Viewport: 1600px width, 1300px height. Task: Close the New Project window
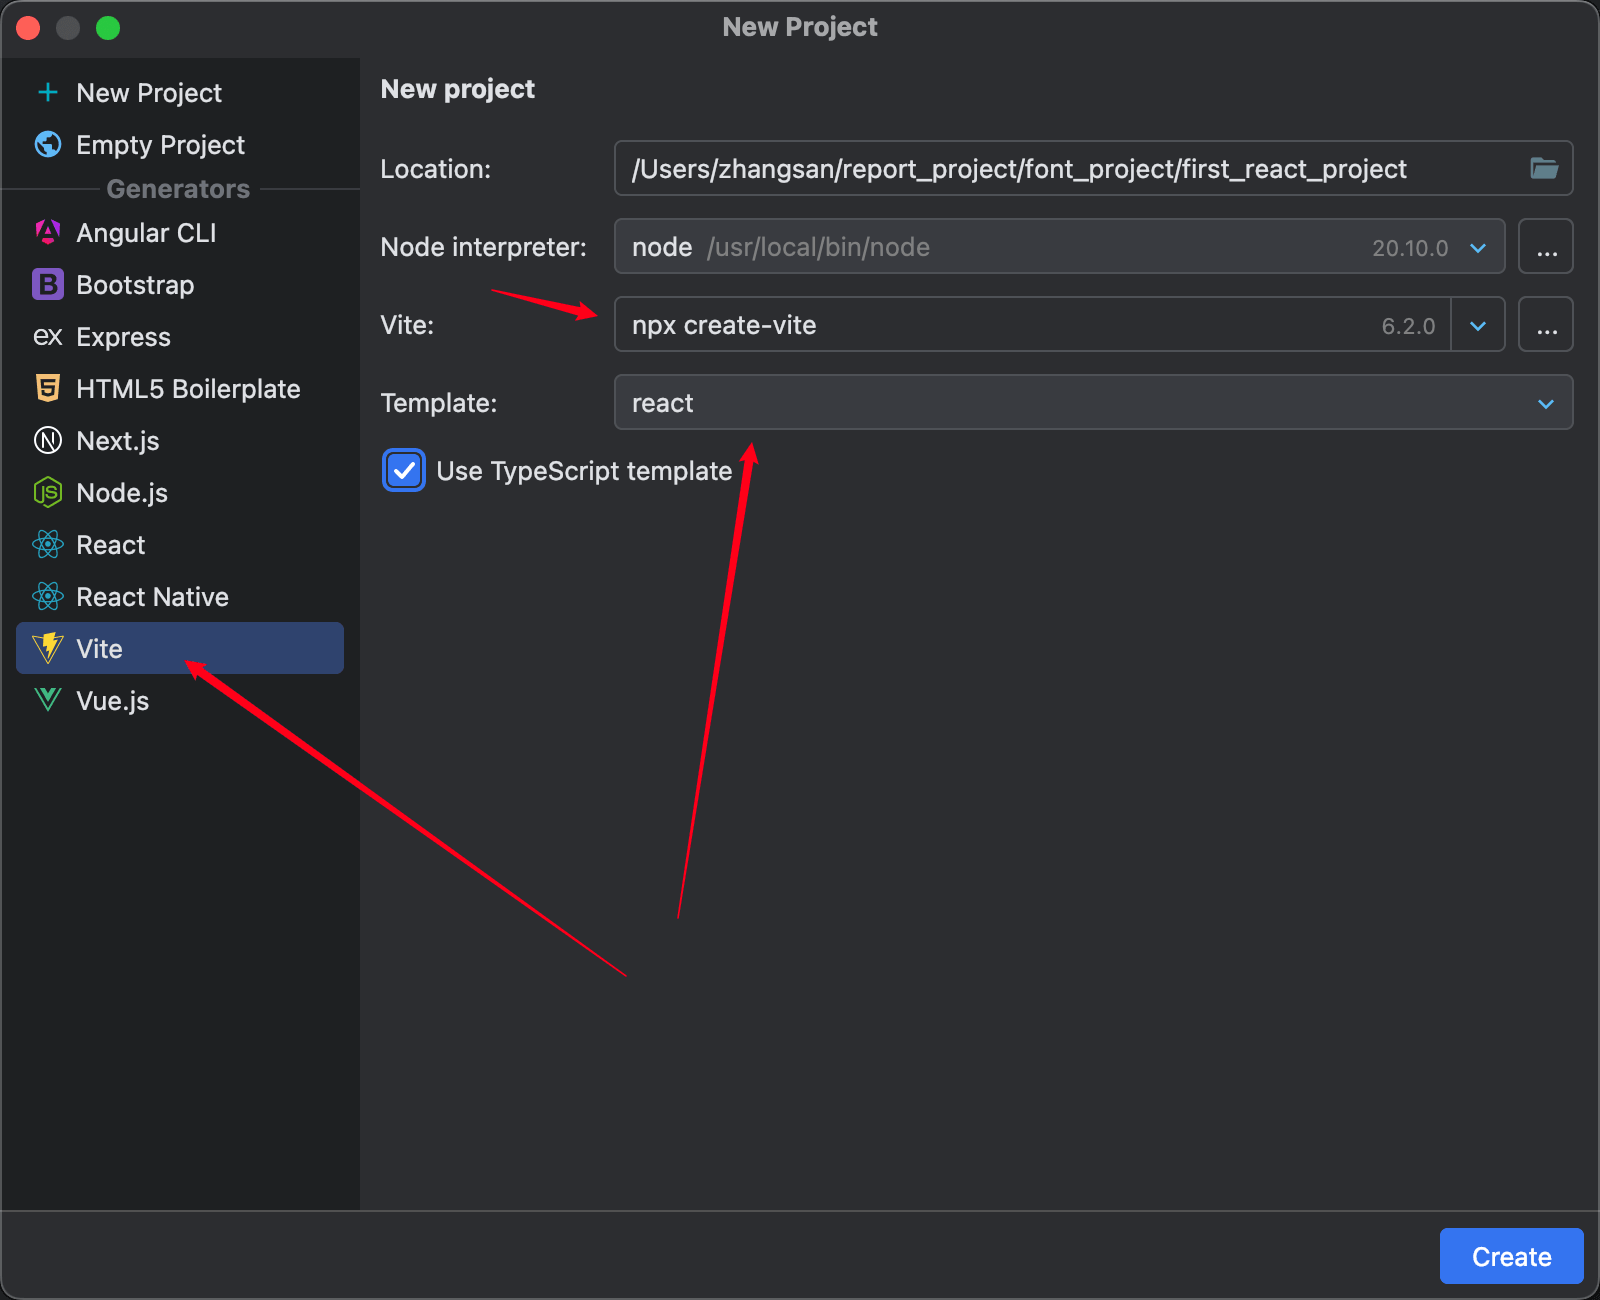(28, 27)
